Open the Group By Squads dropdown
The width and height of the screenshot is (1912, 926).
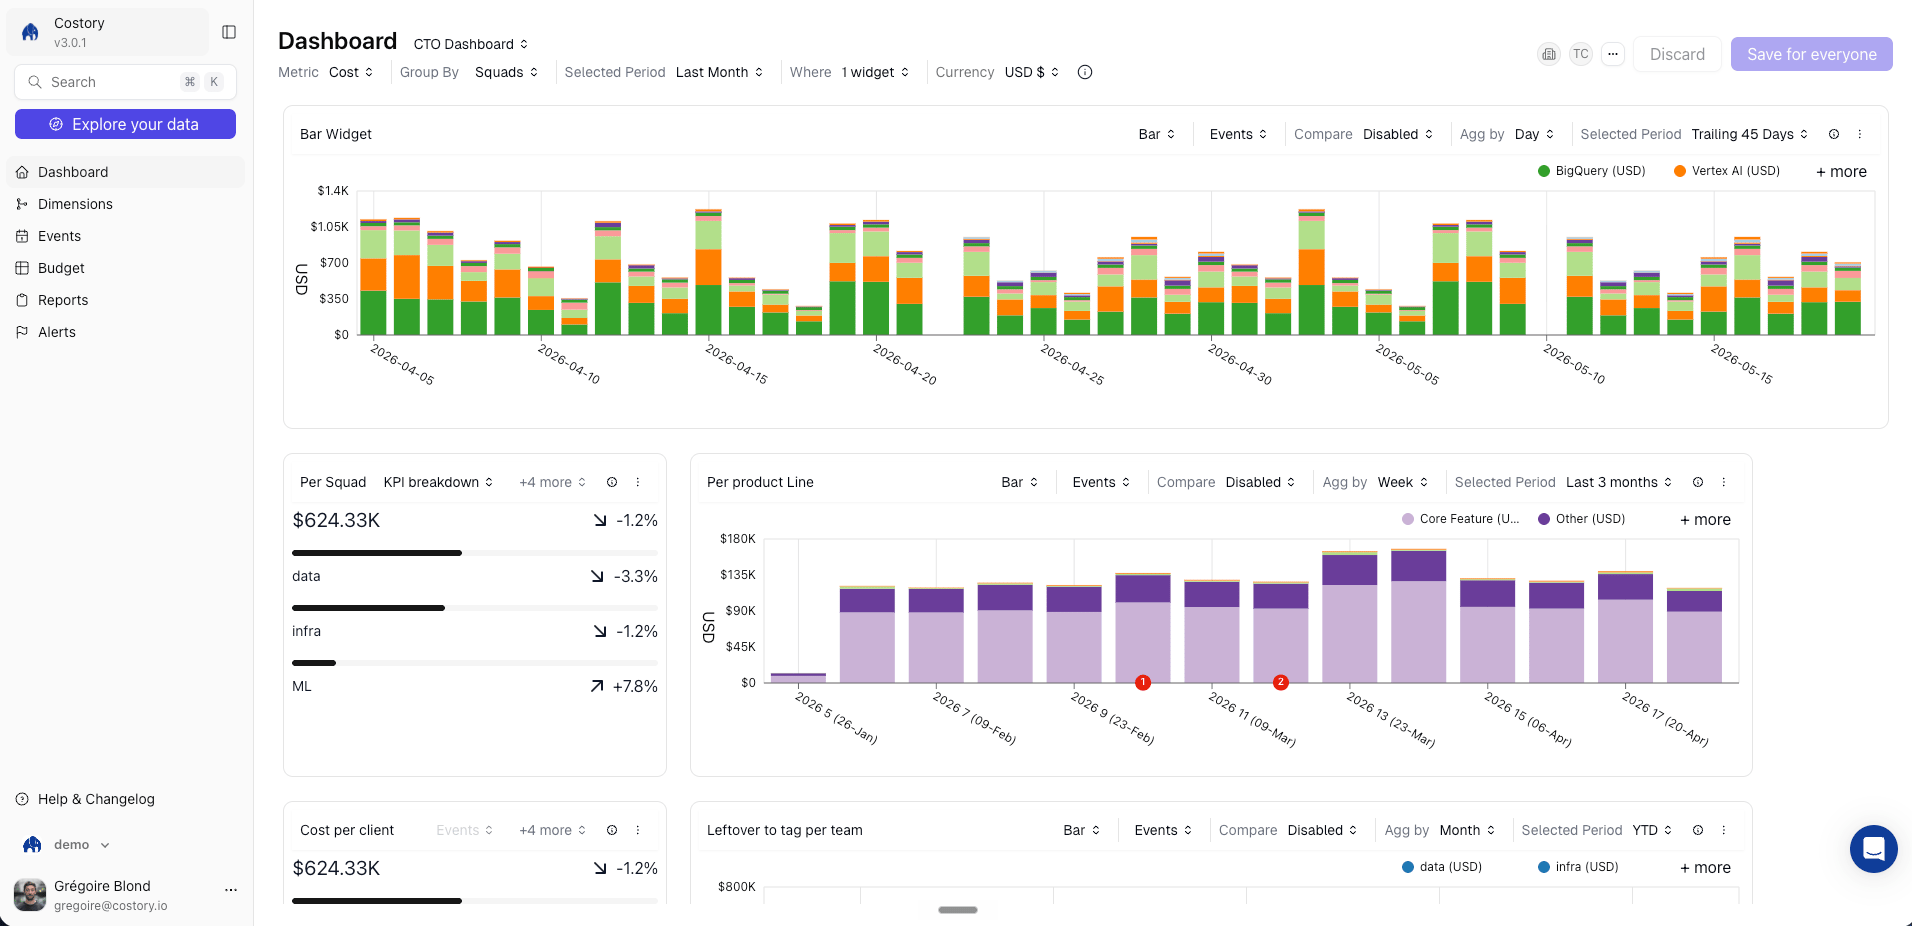507,72
